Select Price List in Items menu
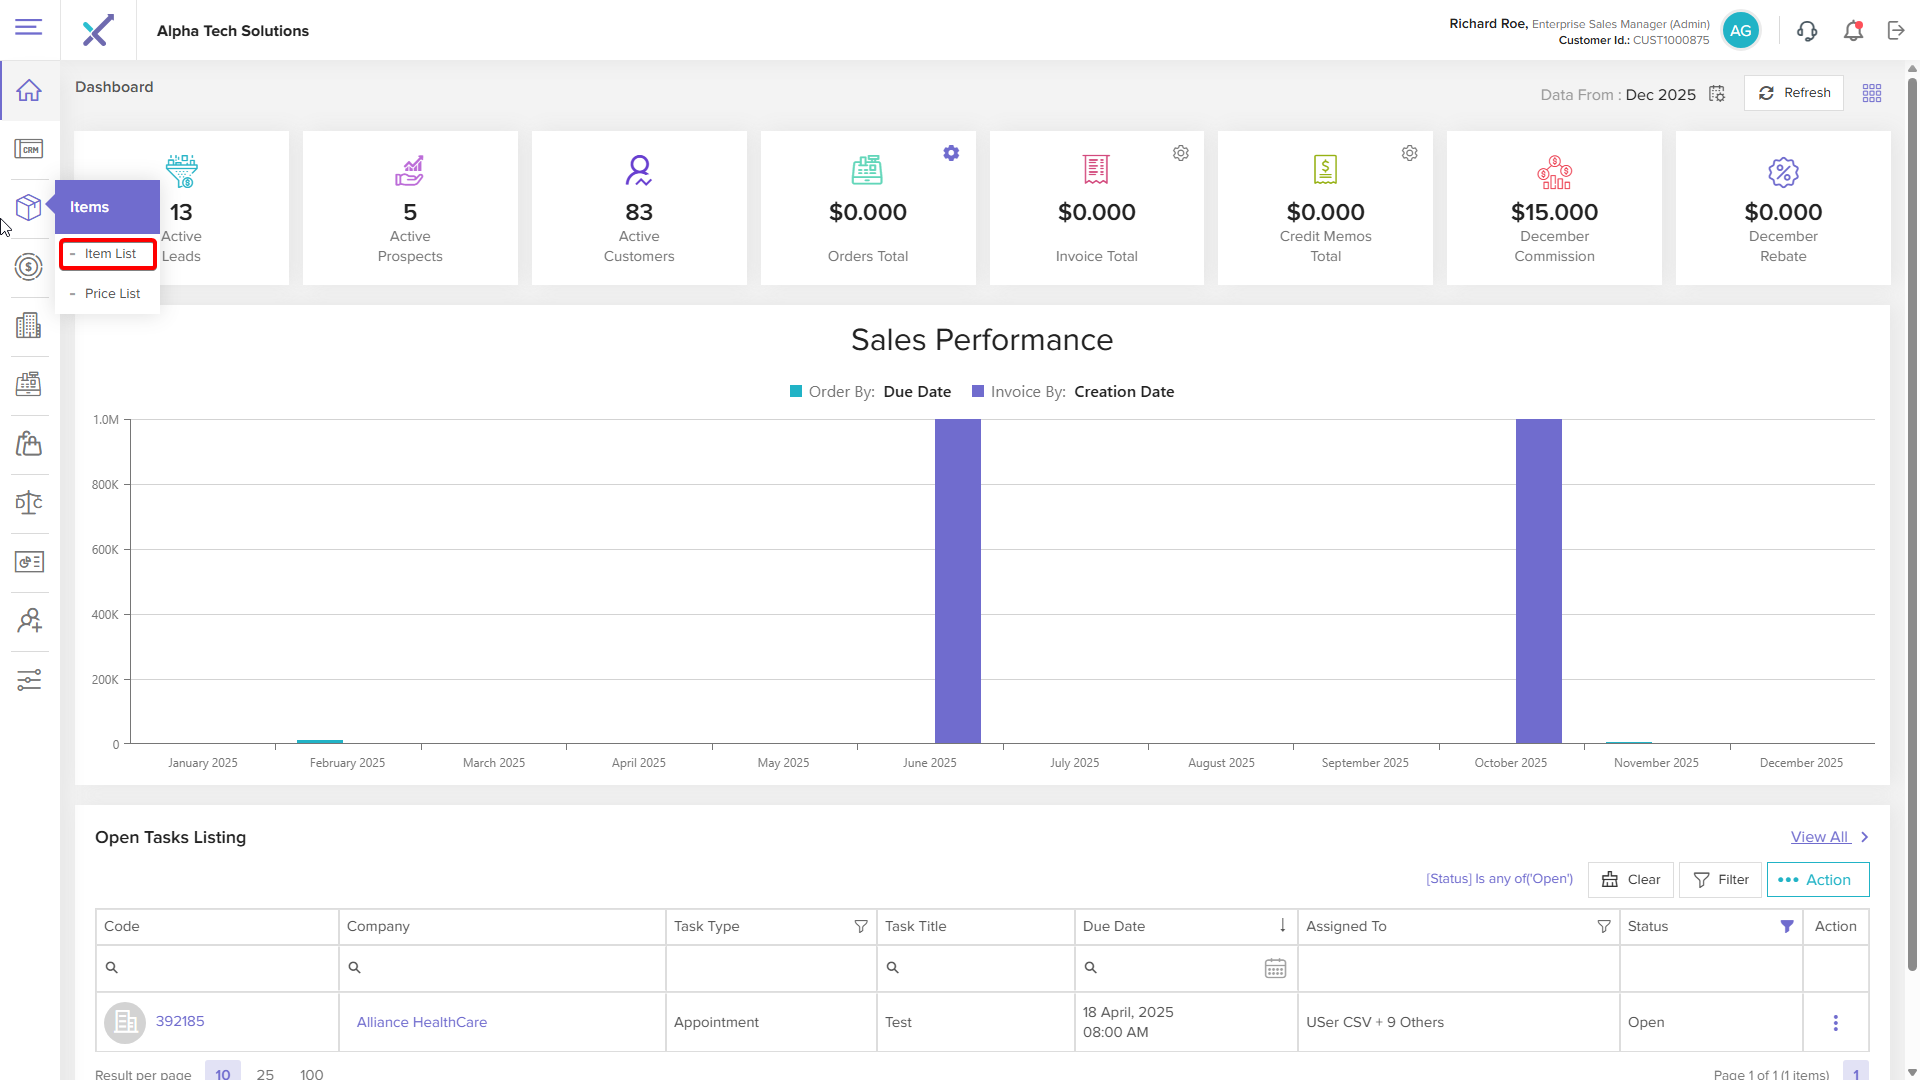Viewport: 1920px width, 1080px height. click(x=112, y=294)
